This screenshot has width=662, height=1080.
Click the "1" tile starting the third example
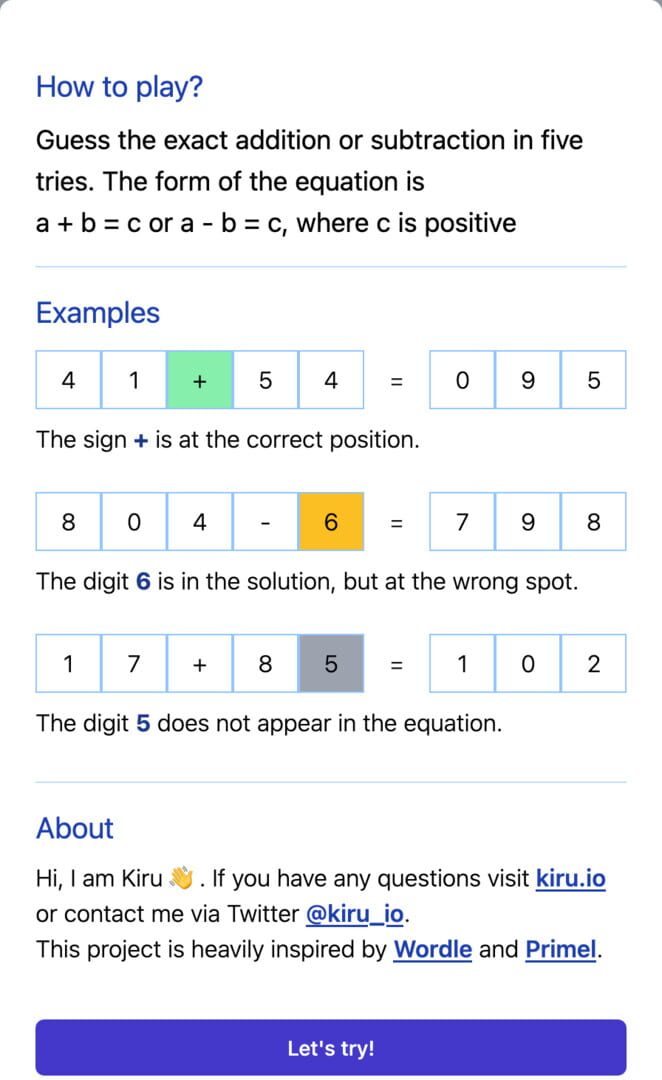point(68,663)
